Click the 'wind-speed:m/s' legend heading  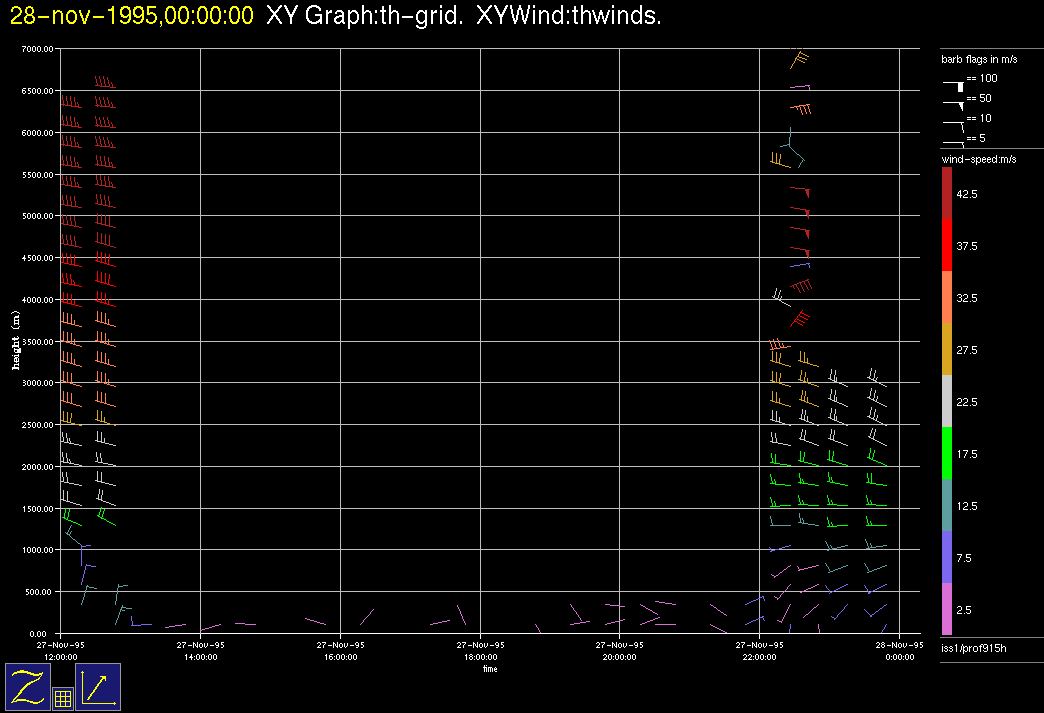[976, 160]
